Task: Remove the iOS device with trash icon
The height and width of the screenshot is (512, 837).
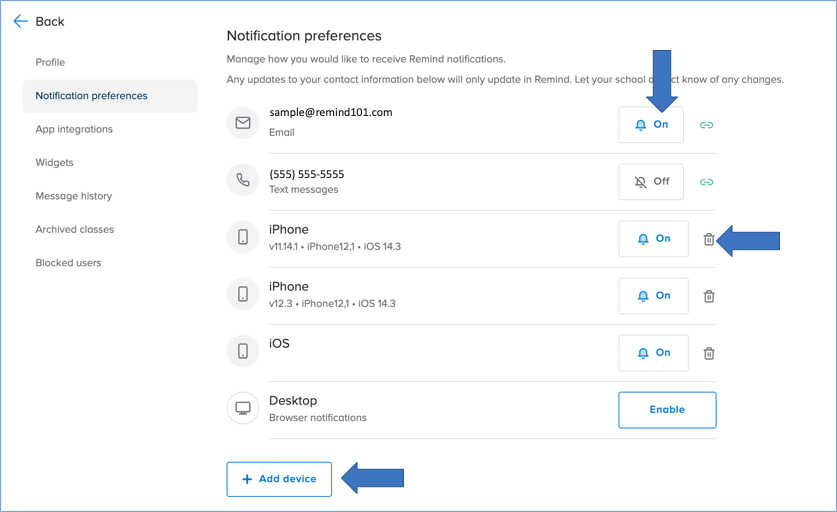Action: coord(709,353)
